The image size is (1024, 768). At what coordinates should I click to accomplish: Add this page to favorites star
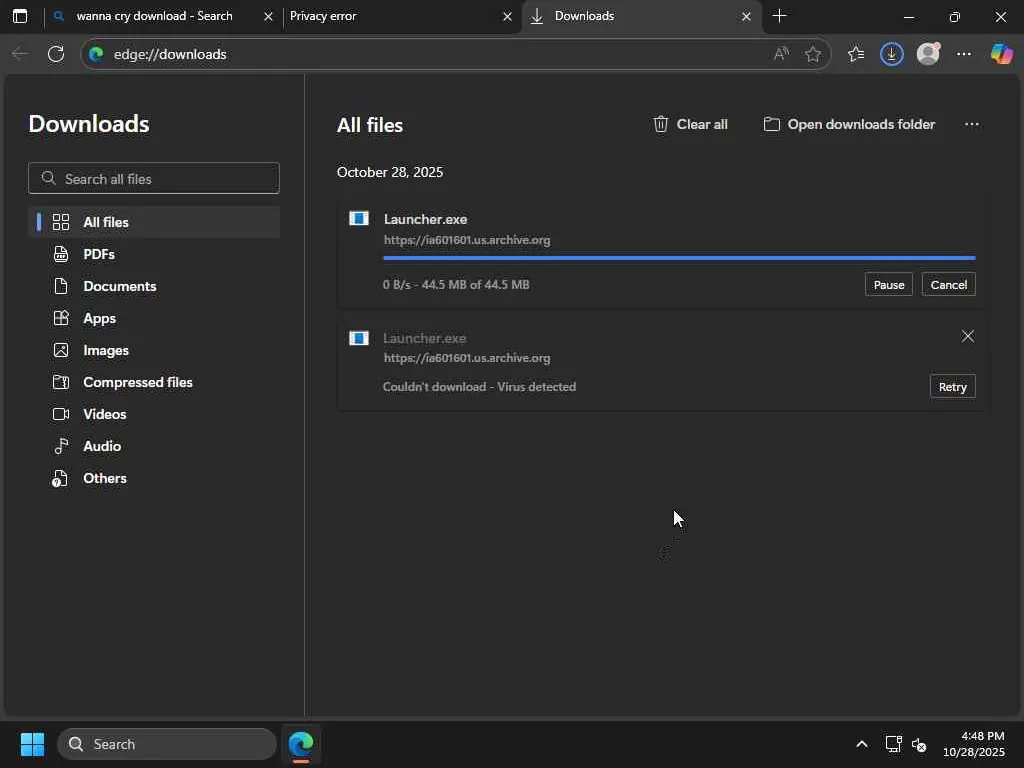(x=813, y=54)
